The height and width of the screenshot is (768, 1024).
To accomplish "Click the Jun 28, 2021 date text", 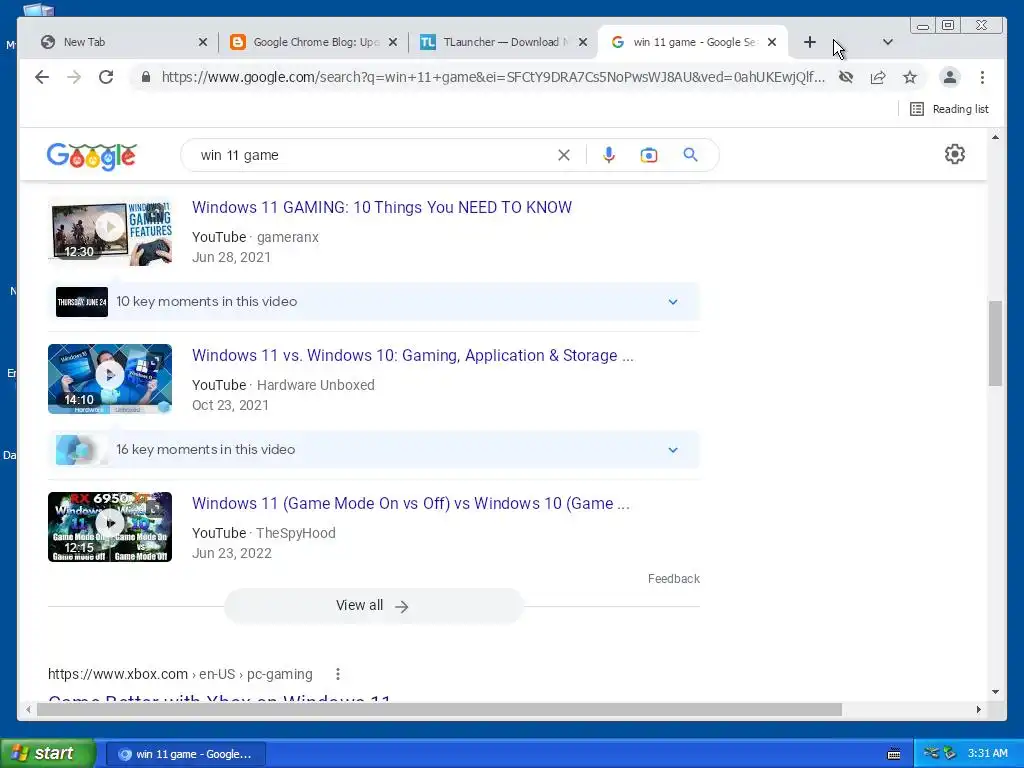I will click(x=231, y=257).
